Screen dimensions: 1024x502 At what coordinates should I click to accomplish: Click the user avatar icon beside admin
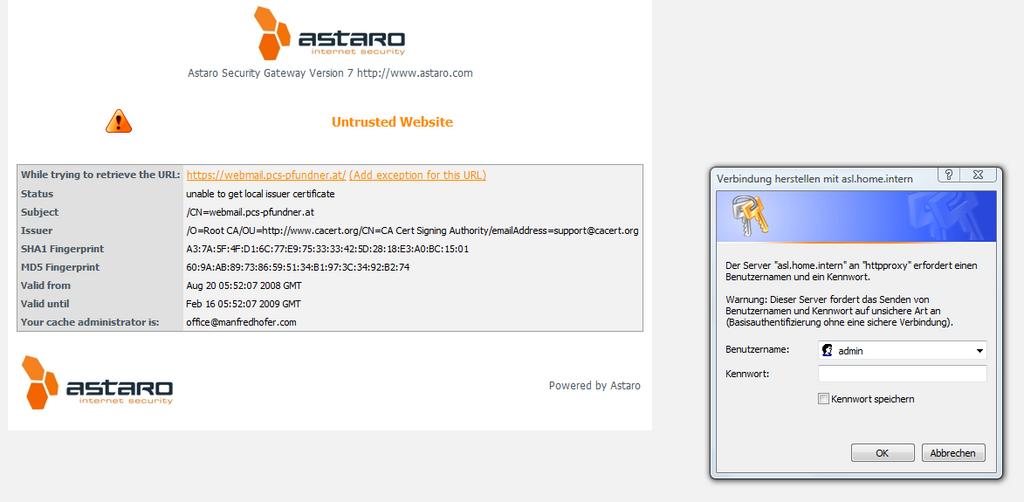coord(827,351)
